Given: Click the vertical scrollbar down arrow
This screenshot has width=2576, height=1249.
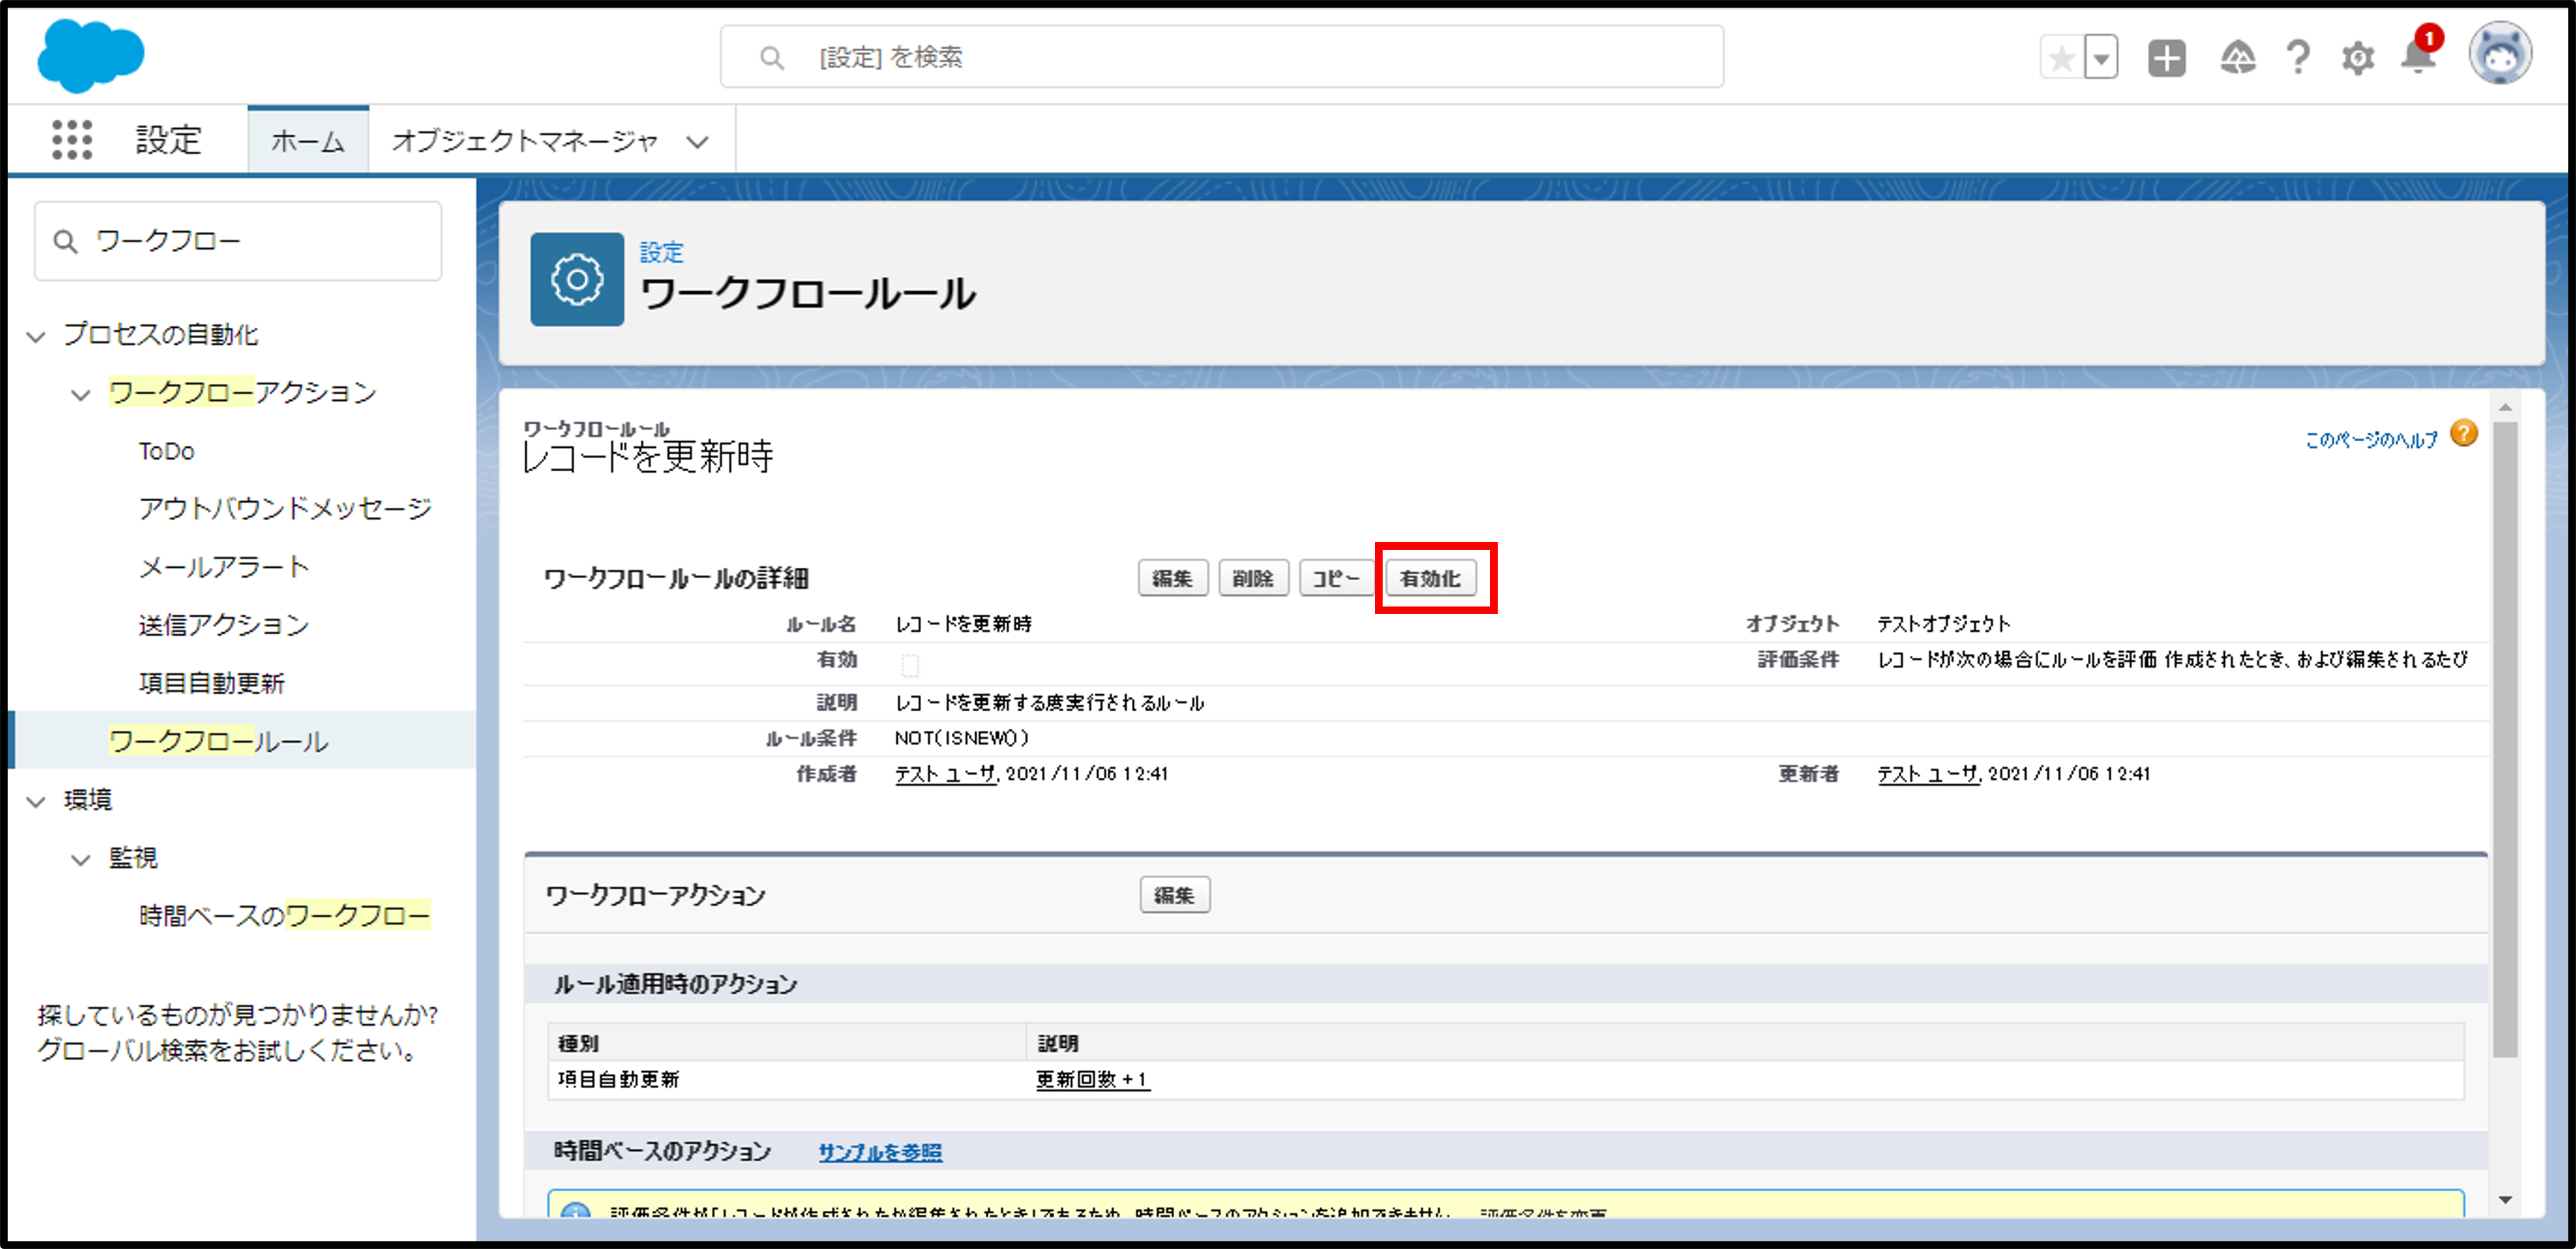Looking at the screenshot, I should click(x=2505, y=1200).
